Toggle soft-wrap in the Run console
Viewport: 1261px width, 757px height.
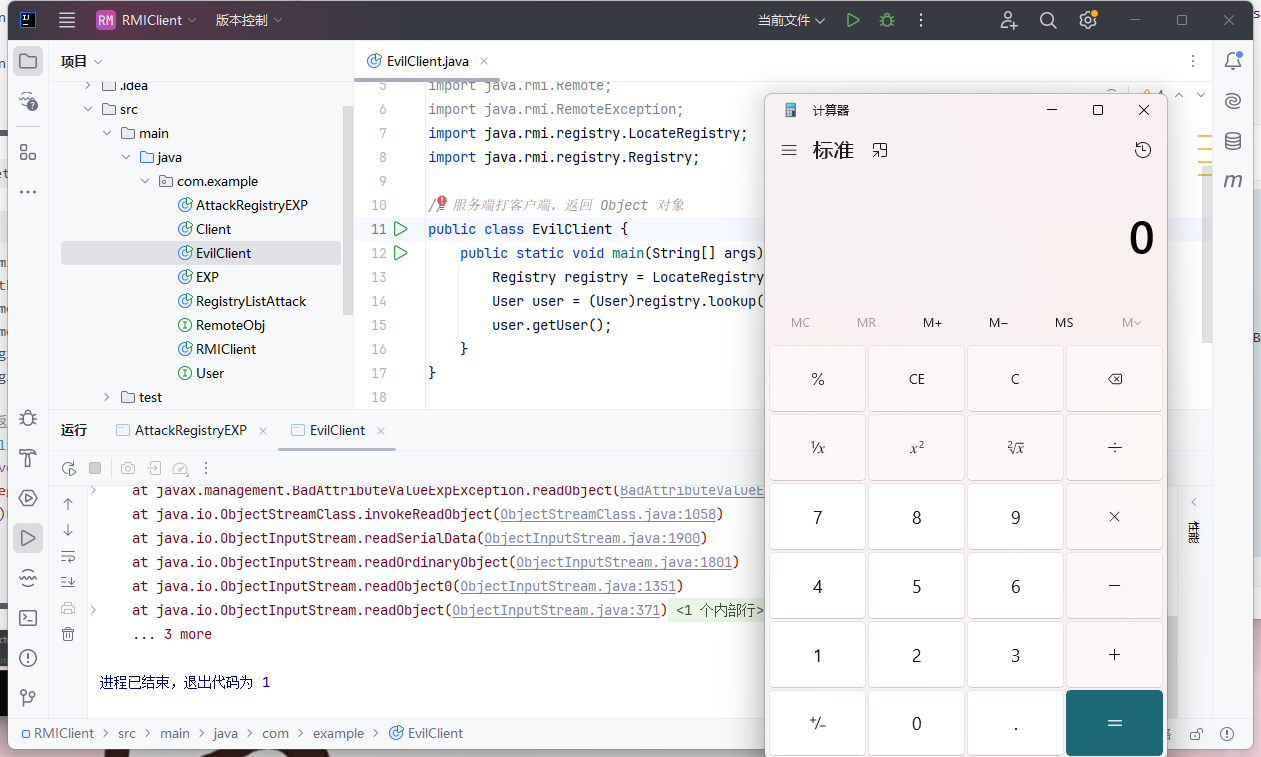[x=68, y=556]
